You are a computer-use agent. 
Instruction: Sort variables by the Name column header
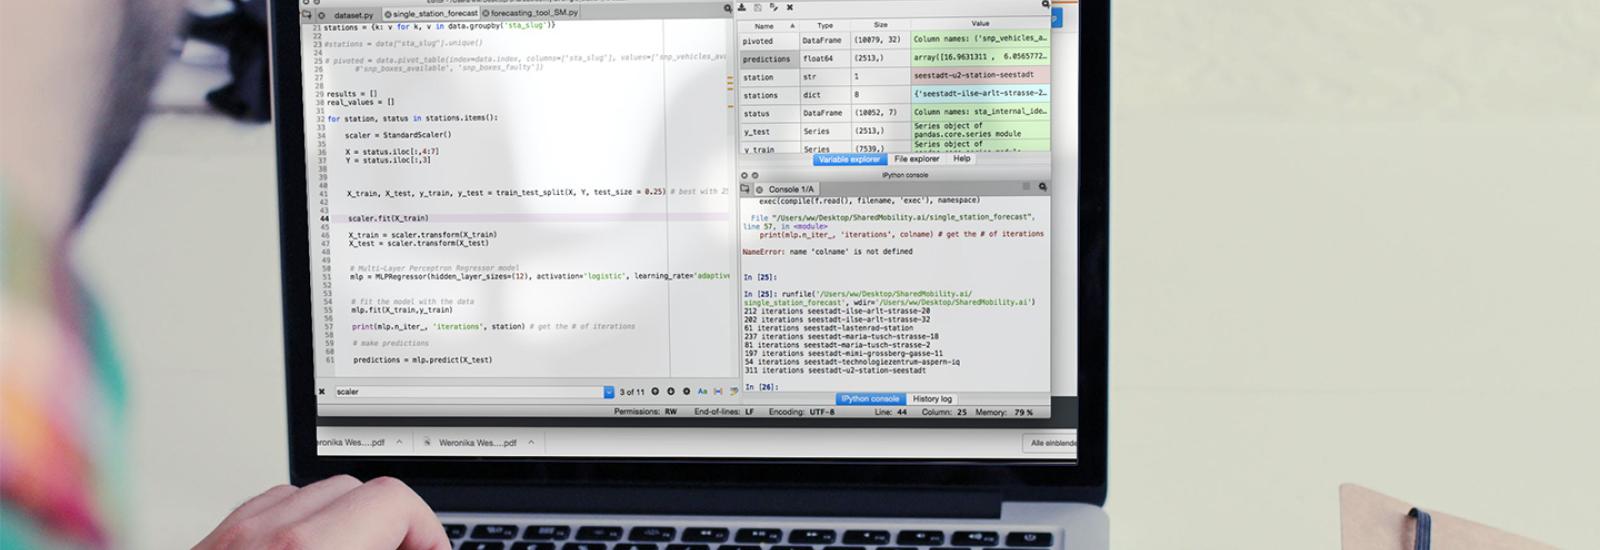click(x=768, y=26)
